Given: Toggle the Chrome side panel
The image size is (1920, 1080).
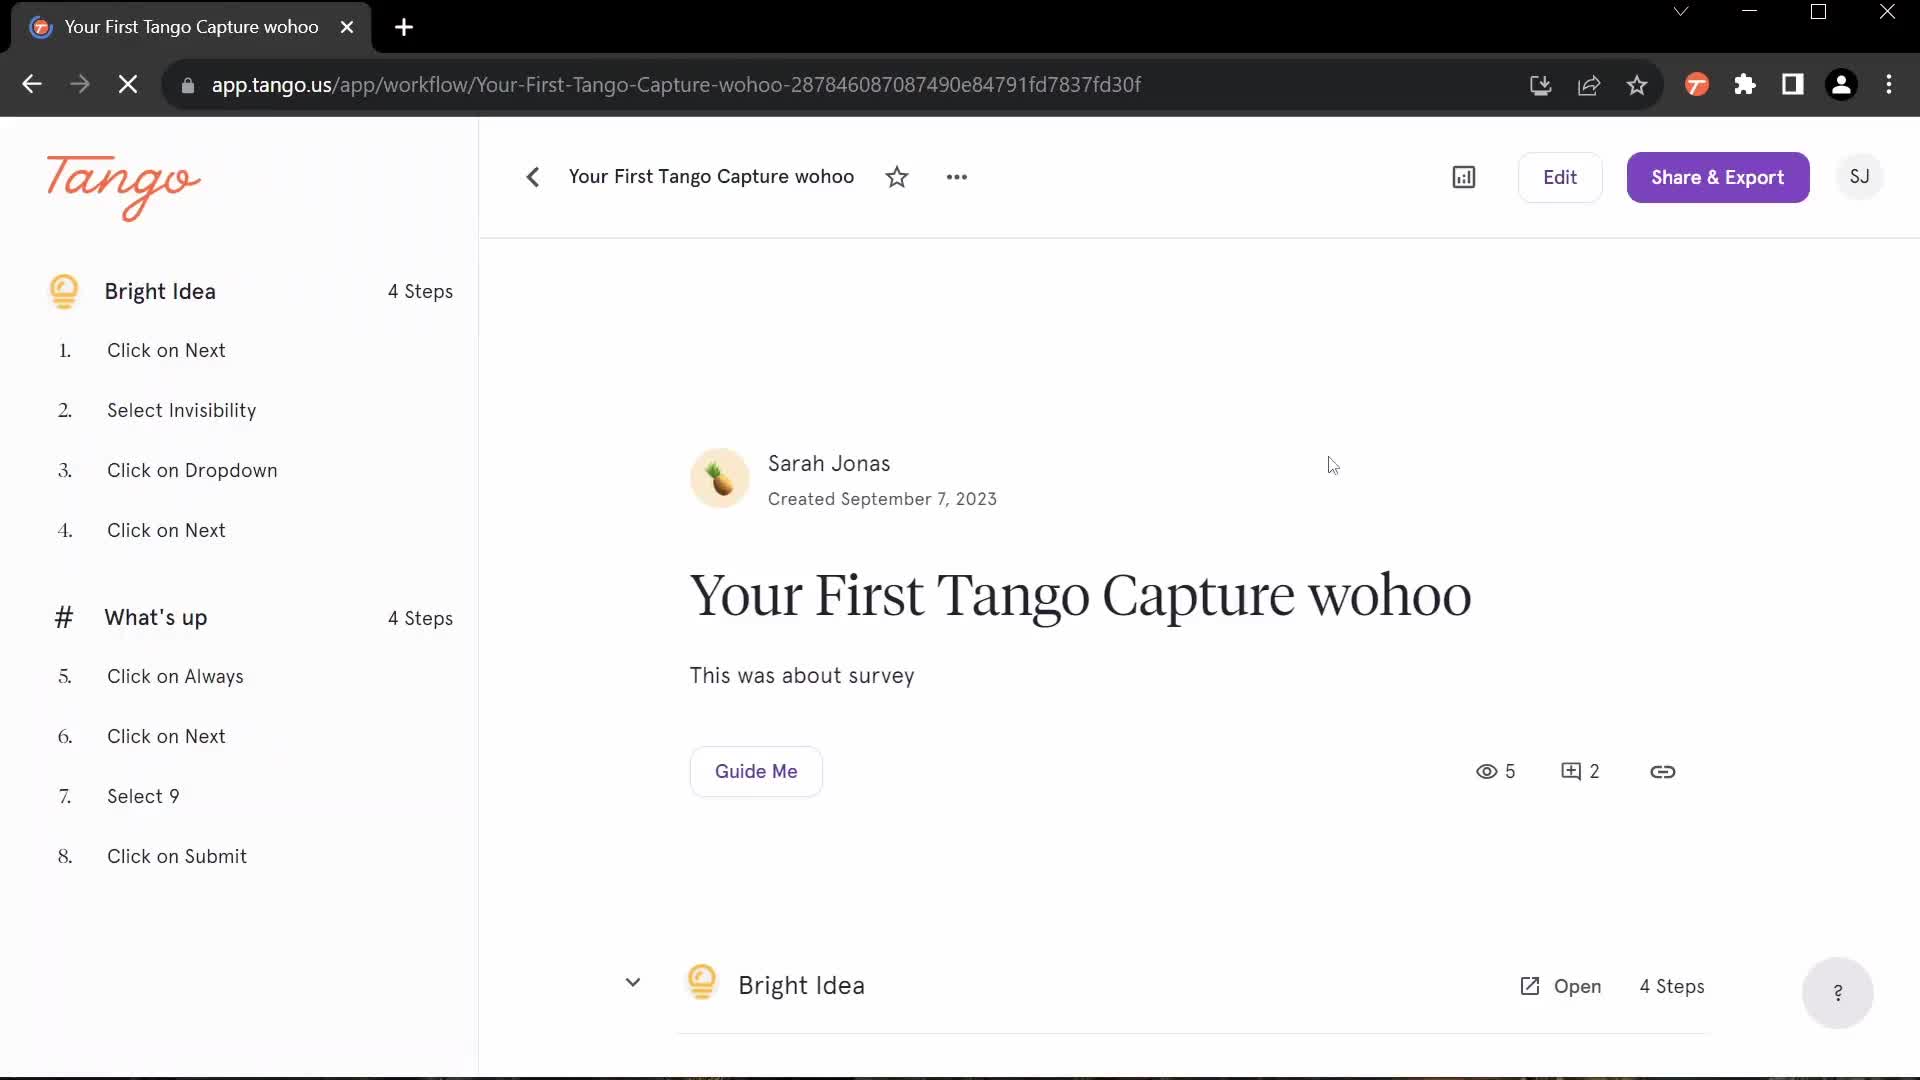Looking at the screenshot, I should [1793, 85].
